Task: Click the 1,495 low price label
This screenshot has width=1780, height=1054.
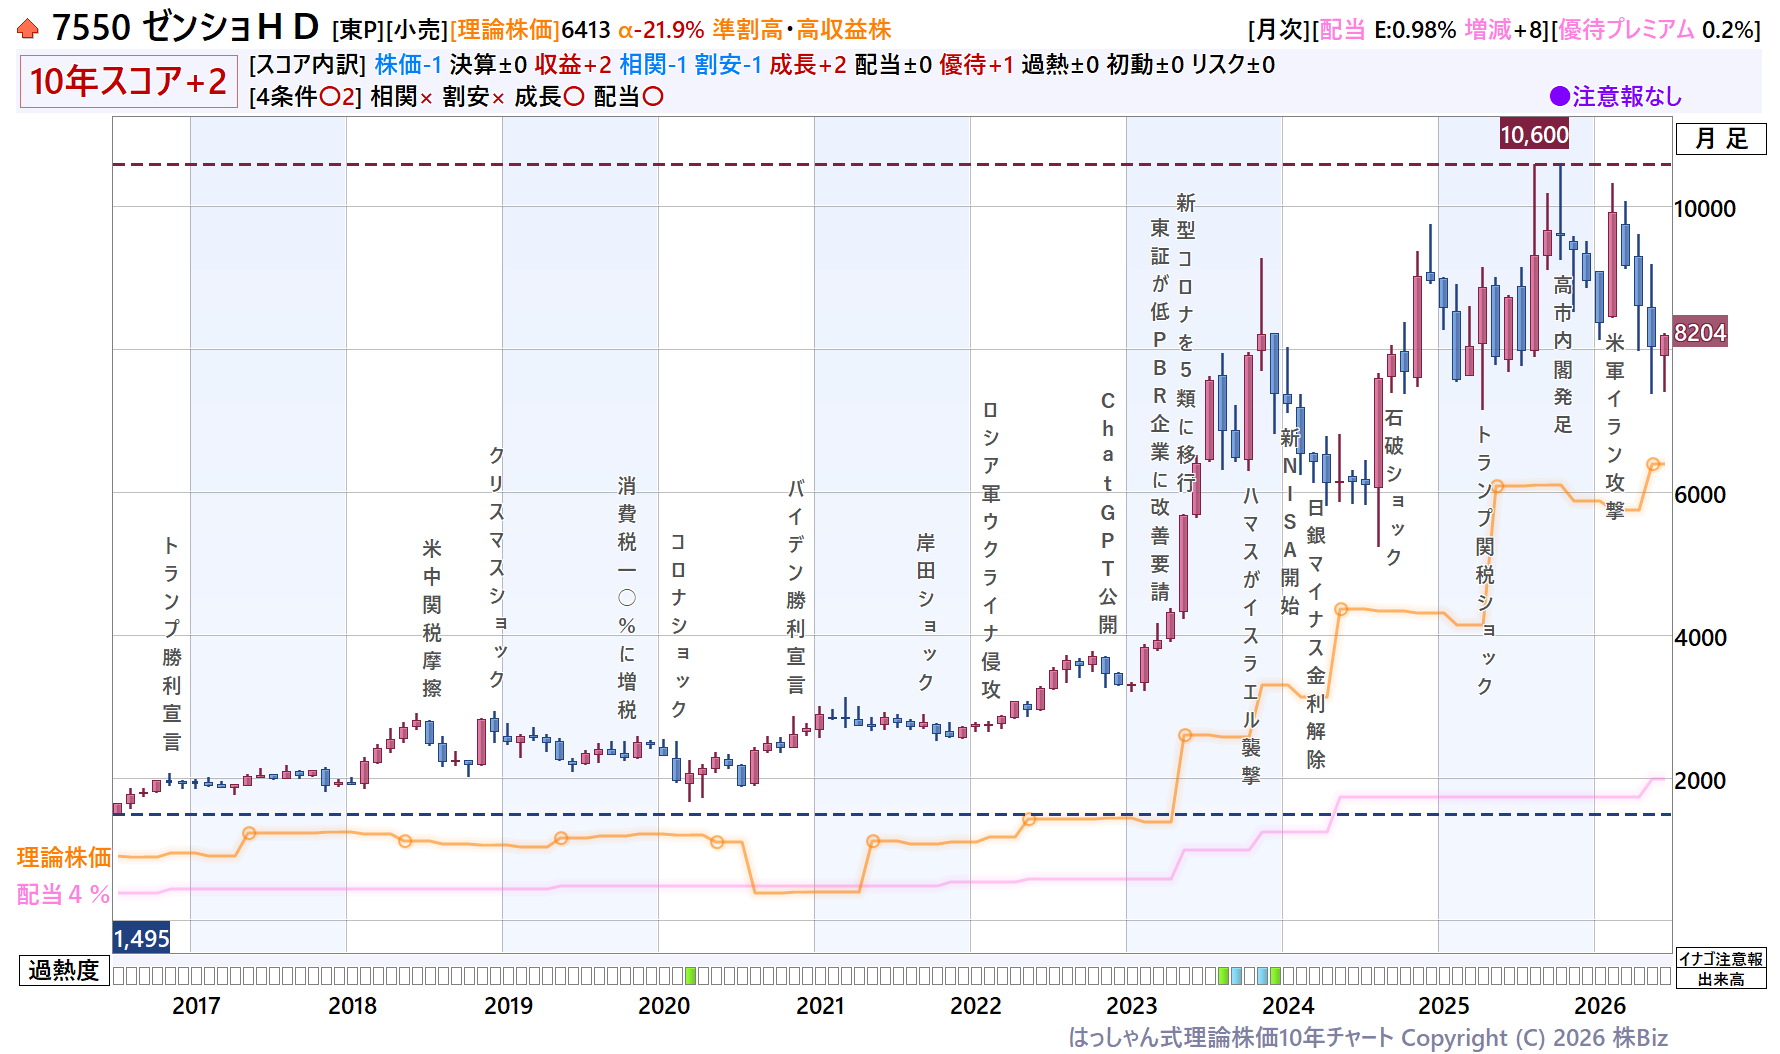Action: point(141,938)
